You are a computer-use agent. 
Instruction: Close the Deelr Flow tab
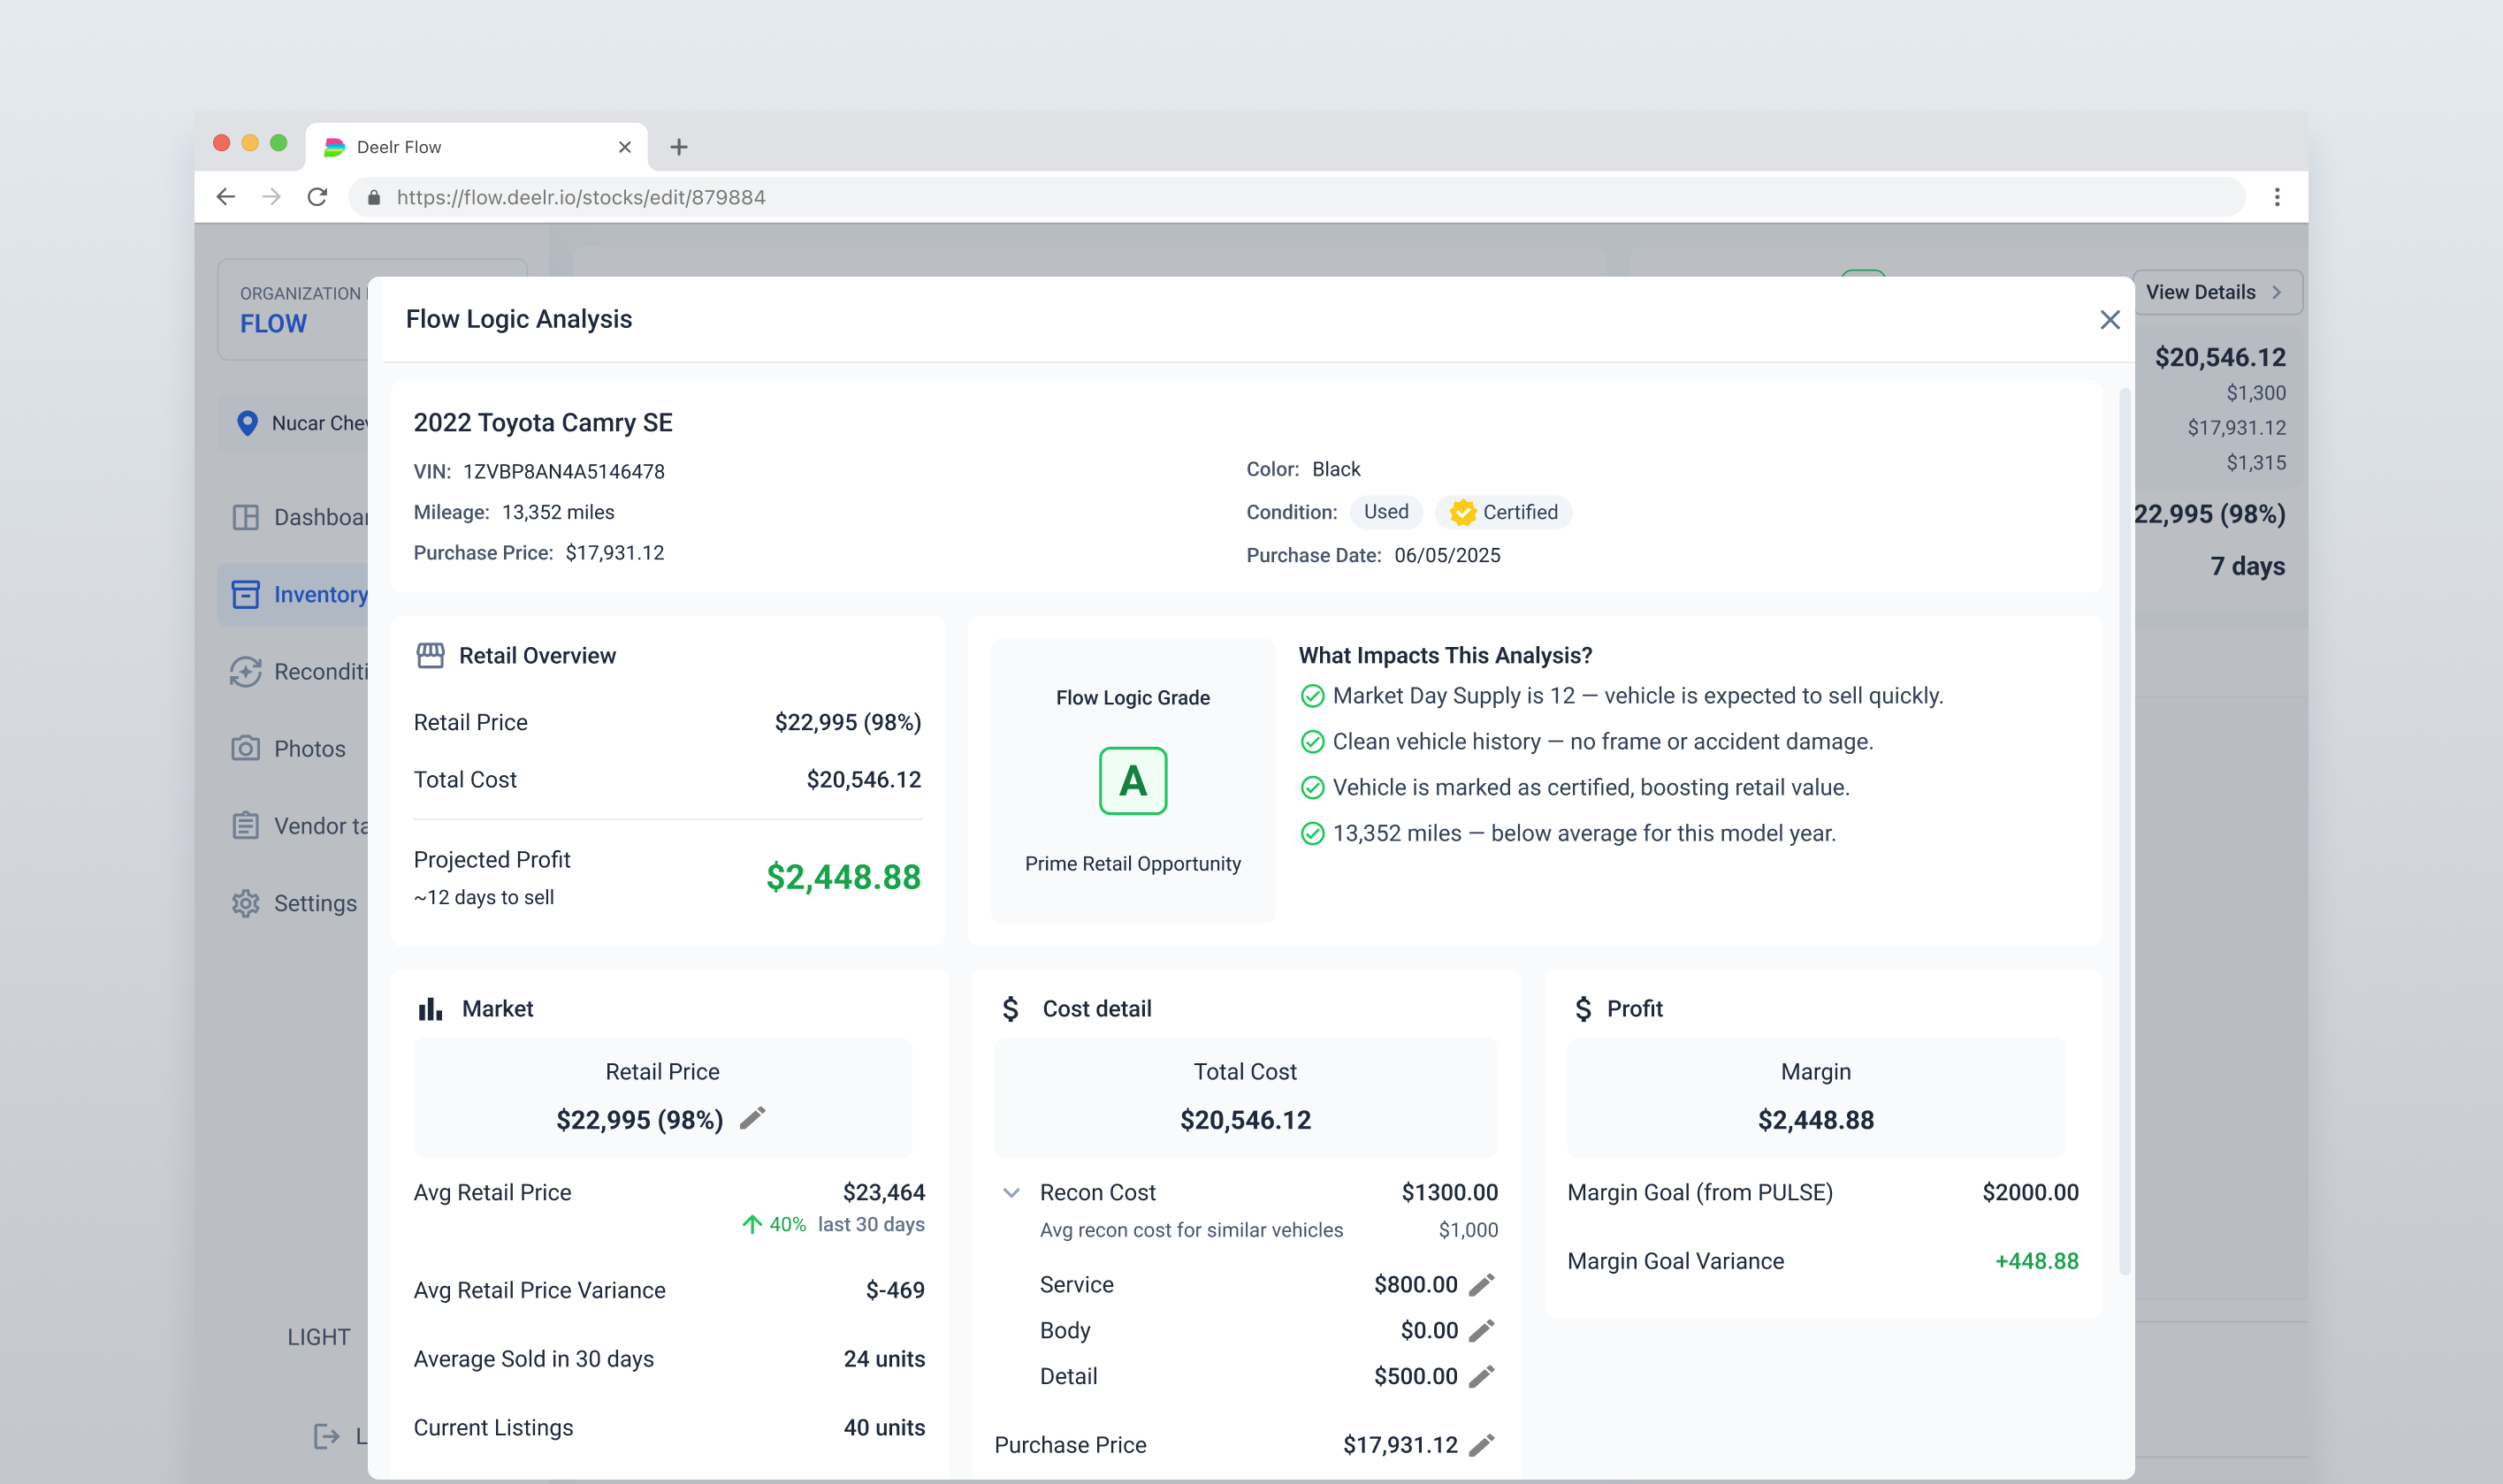[x=625, y=147]
